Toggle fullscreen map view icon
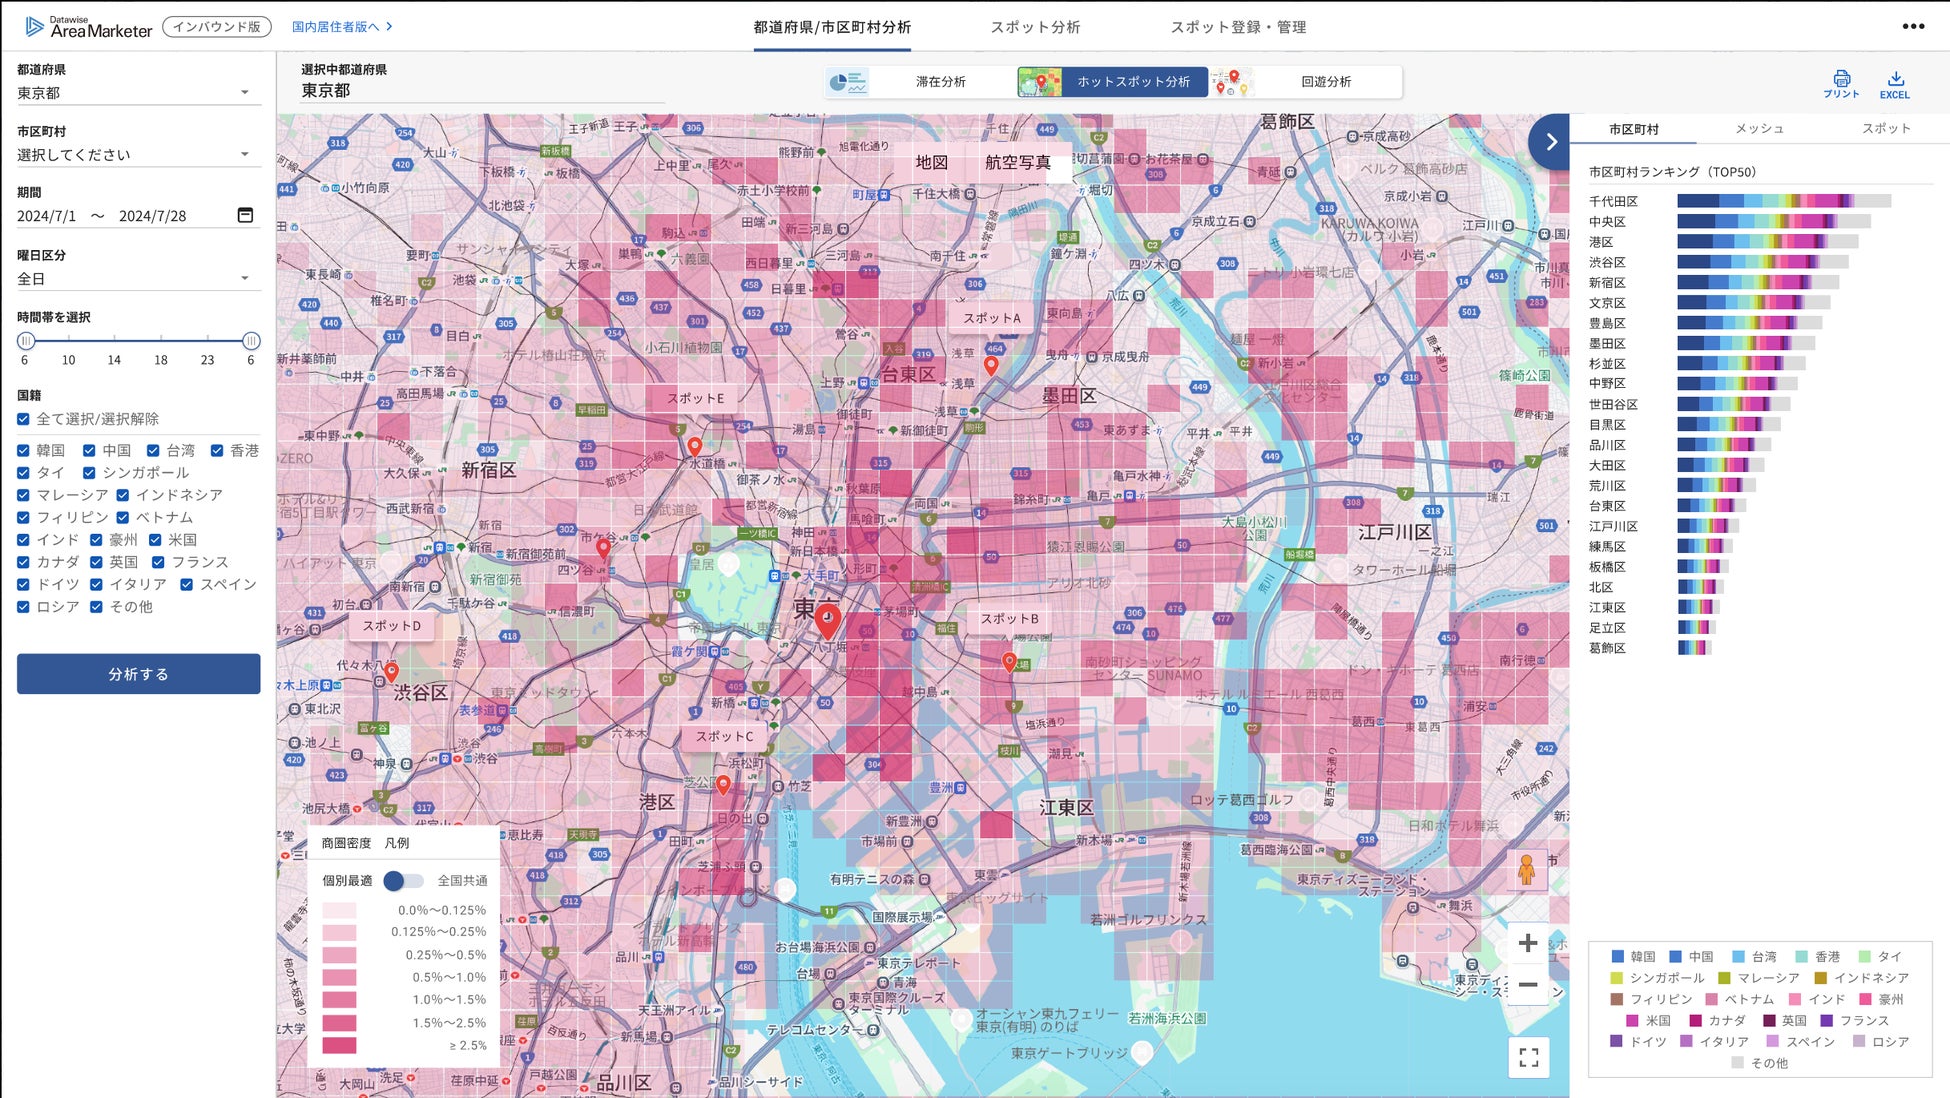The image size is (1950, 1098). (x=1528, y=1057)
